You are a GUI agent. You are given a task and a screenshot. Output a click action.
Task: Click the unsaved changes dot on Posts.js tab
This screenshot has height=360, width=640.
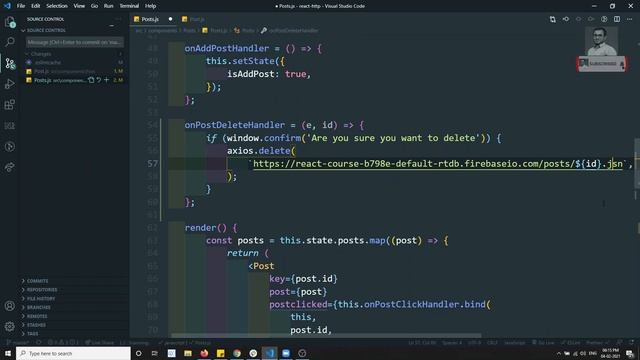point(170,19)
